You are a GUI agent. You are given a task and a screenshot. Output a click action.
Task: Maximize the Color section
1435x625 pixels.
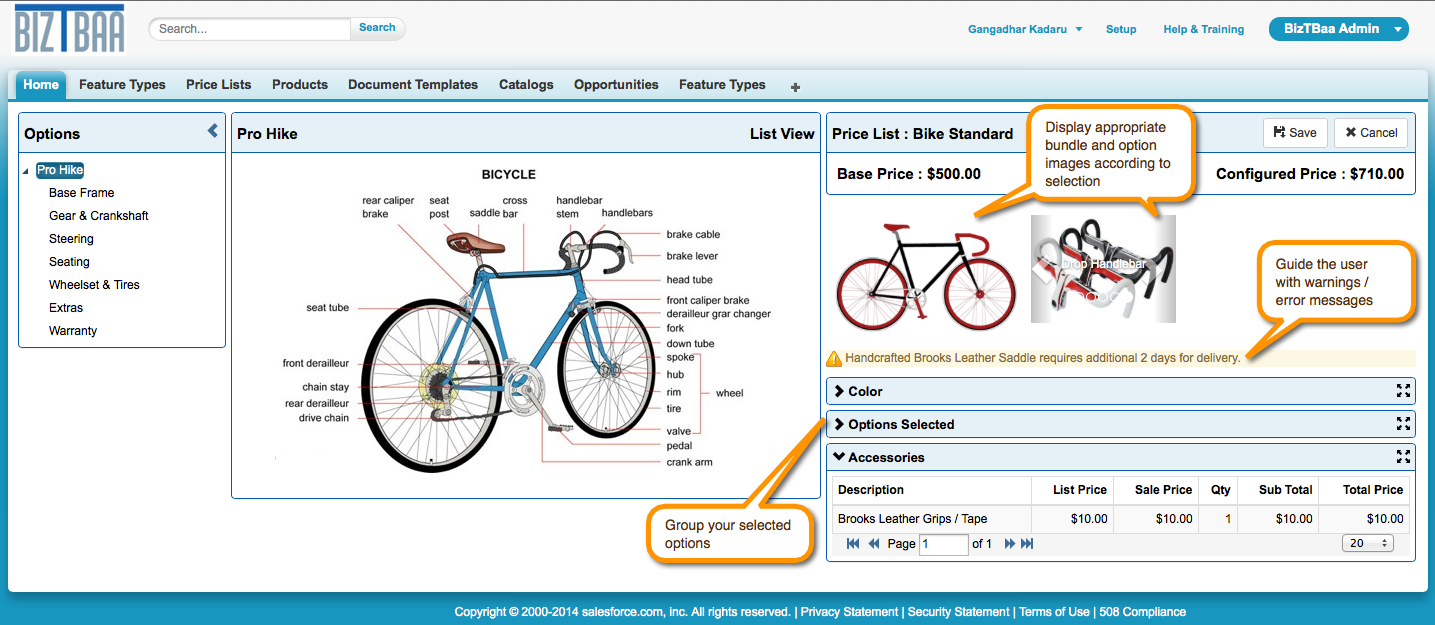tap(1403, 391)
